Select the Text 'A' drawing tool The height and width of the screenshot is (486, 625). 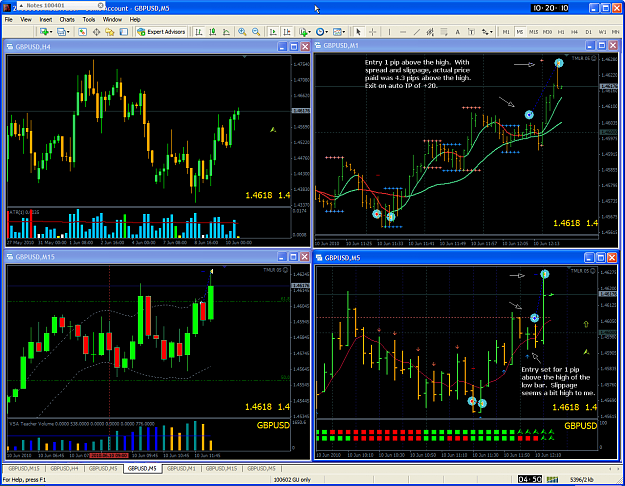457,32
